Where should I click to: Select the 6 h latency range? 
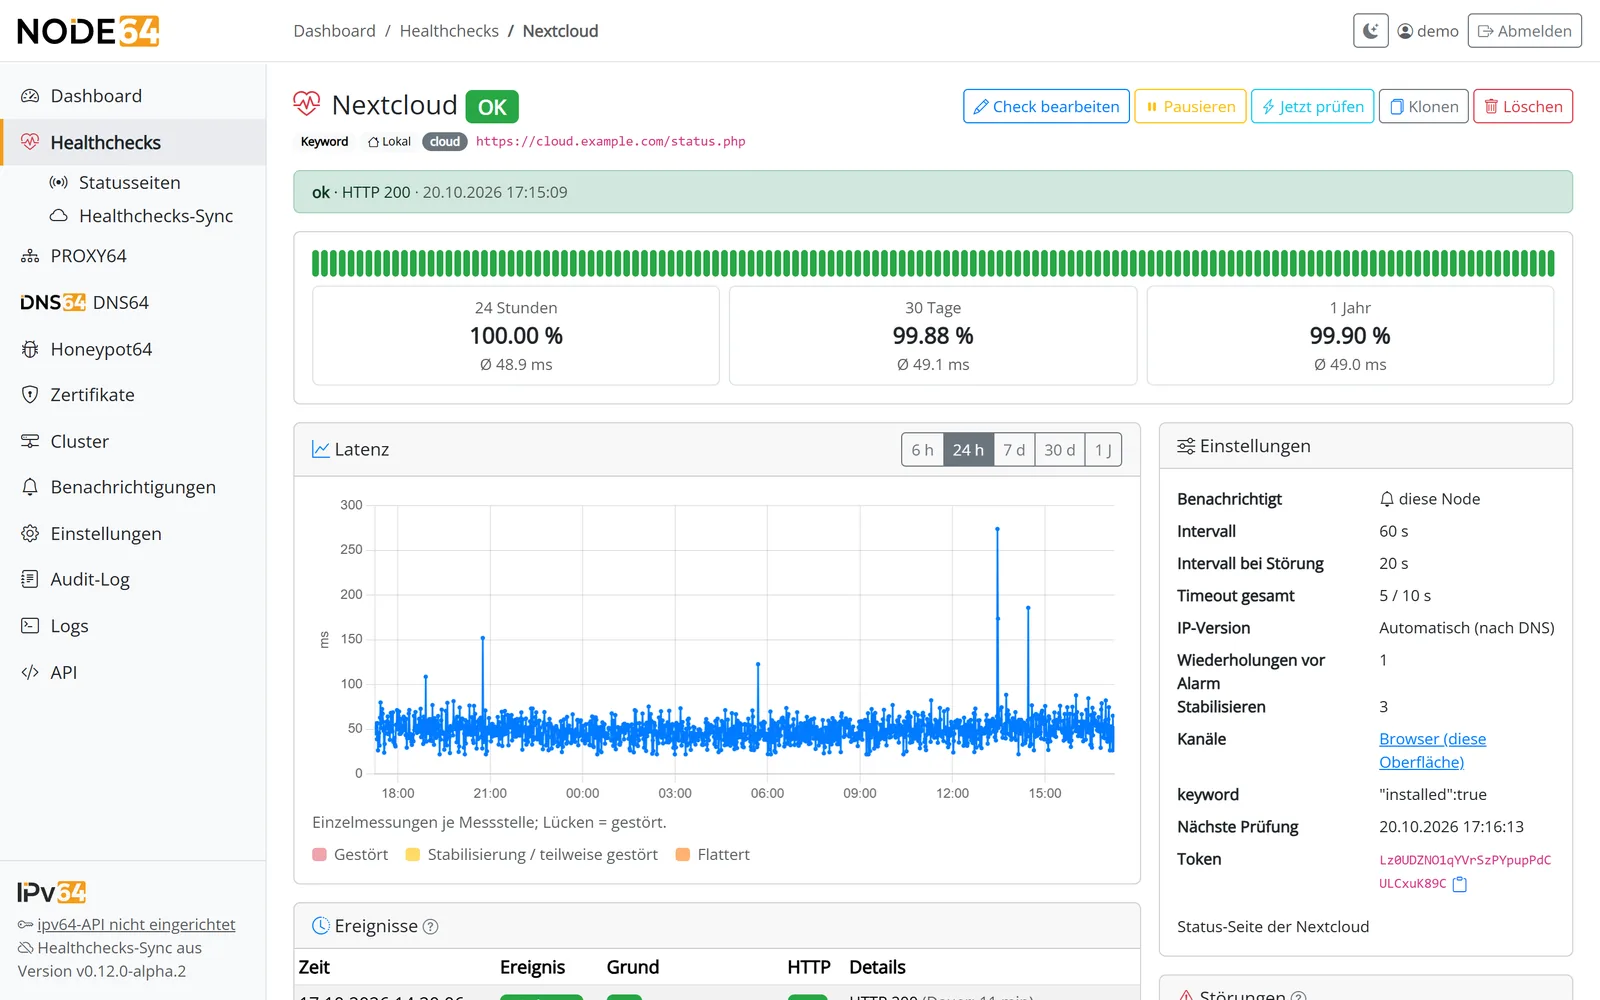pos(922,450)
